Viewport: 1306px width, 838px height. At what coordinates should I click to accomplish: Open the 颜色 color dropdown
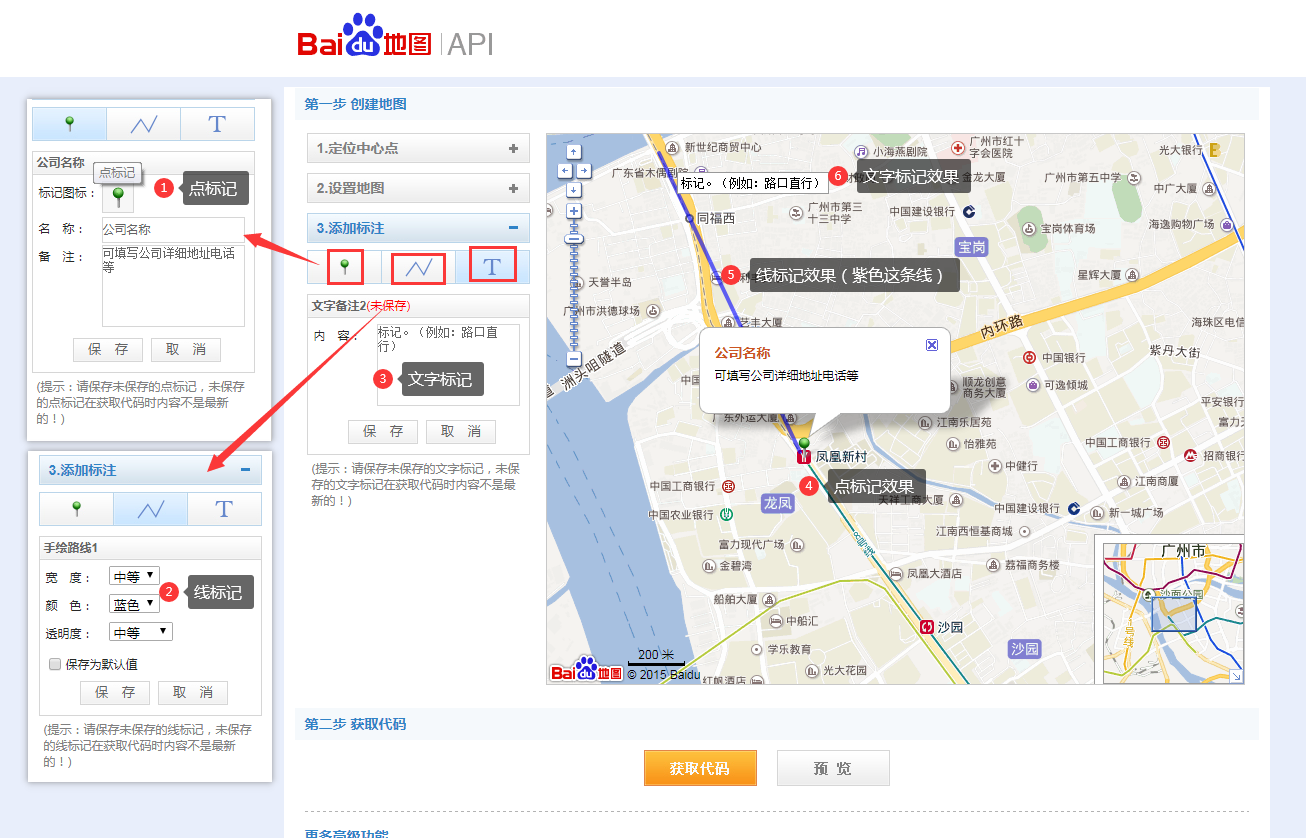tap(134, 604)
